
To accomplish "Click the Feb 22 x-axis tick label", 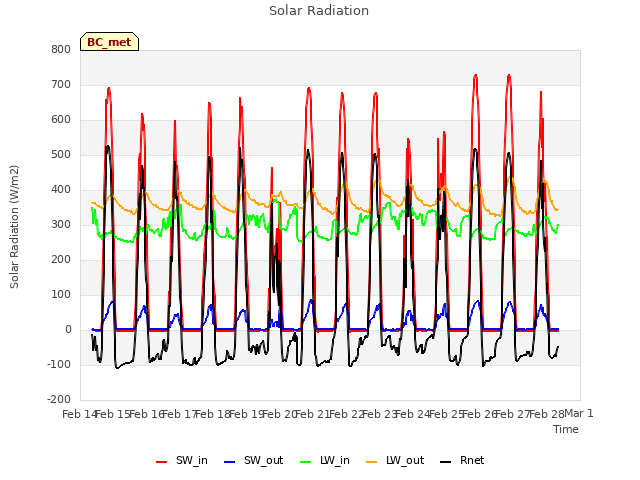I will click(347, 414).
